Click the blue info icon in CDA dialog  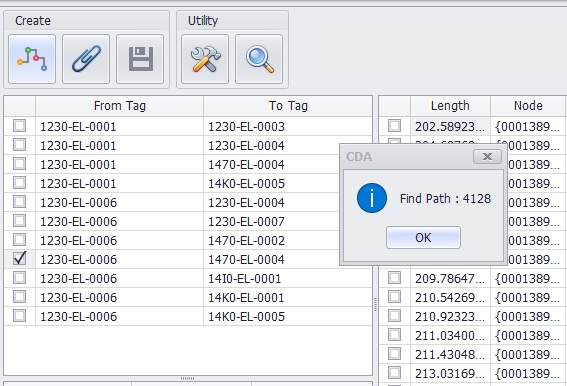[372, 198]
